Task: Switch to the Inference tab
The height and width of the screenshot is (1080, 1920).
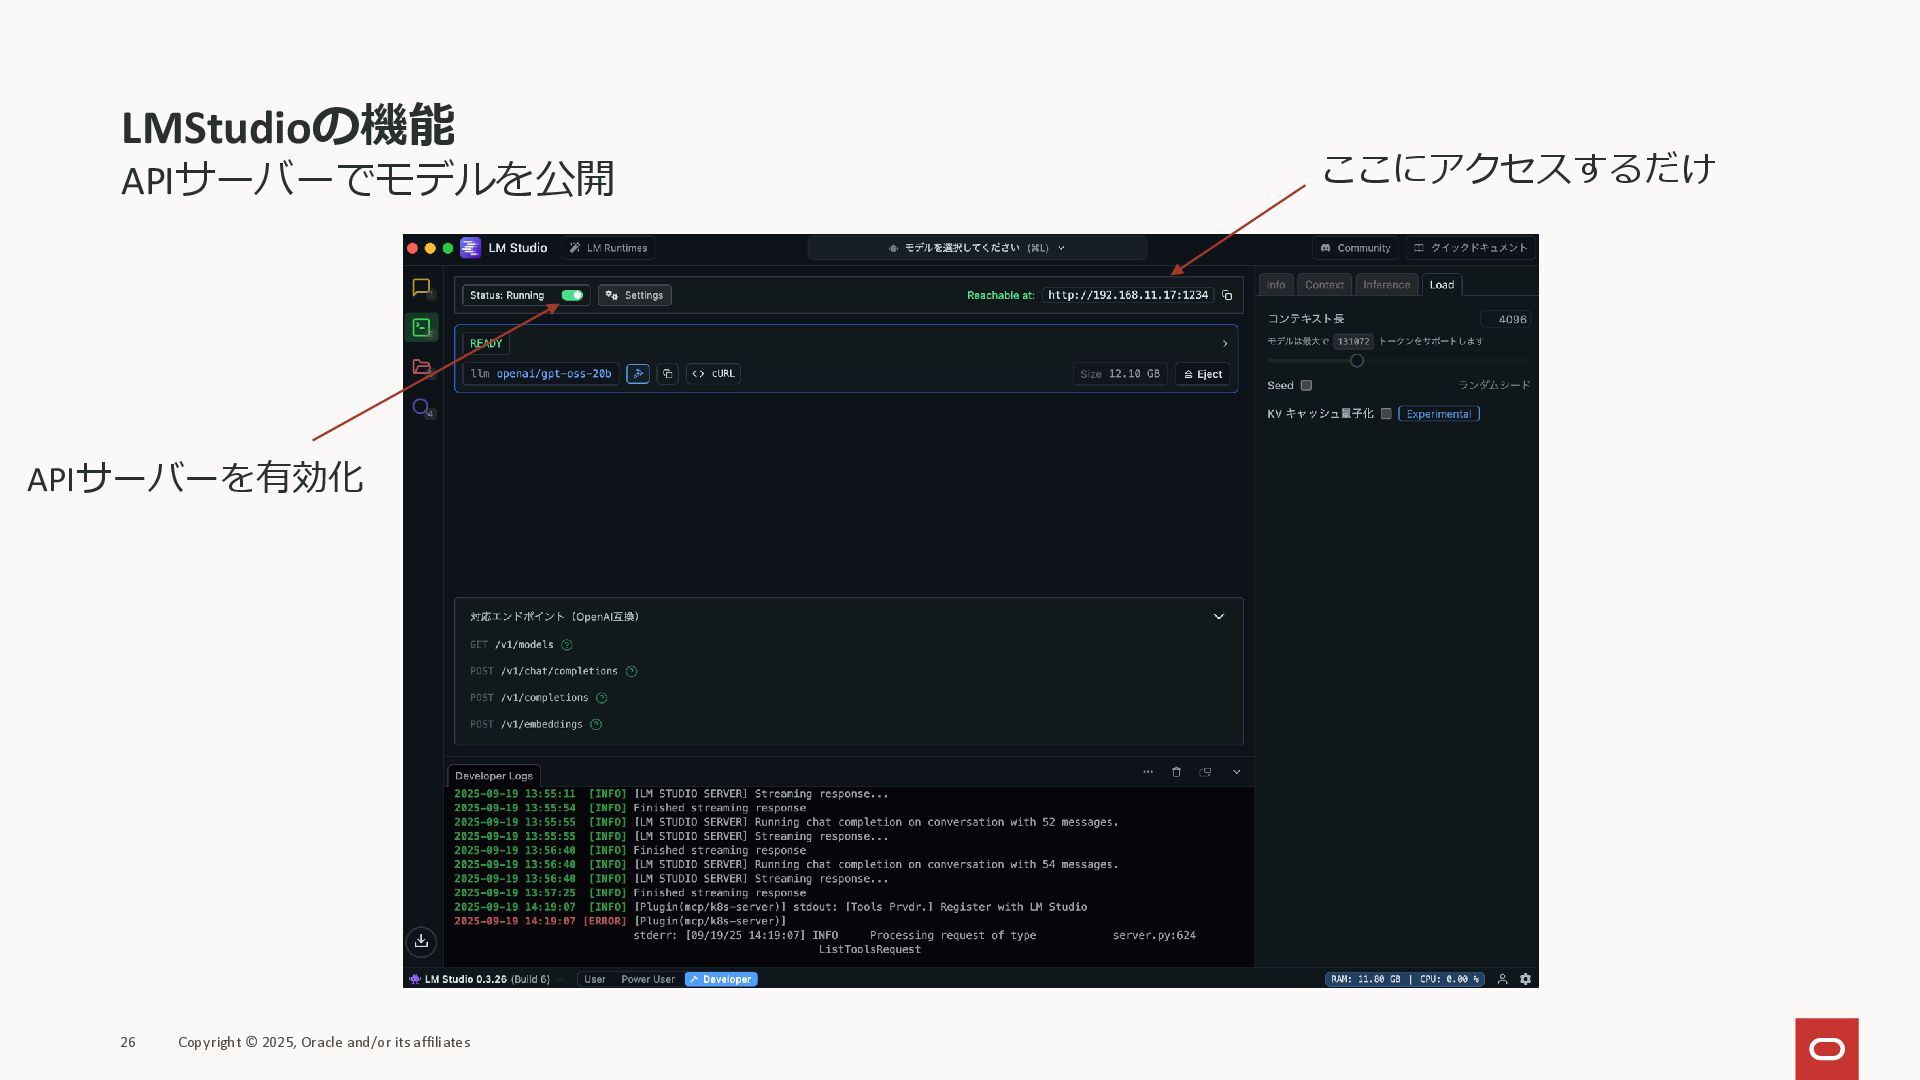Action: point(1386,285)
